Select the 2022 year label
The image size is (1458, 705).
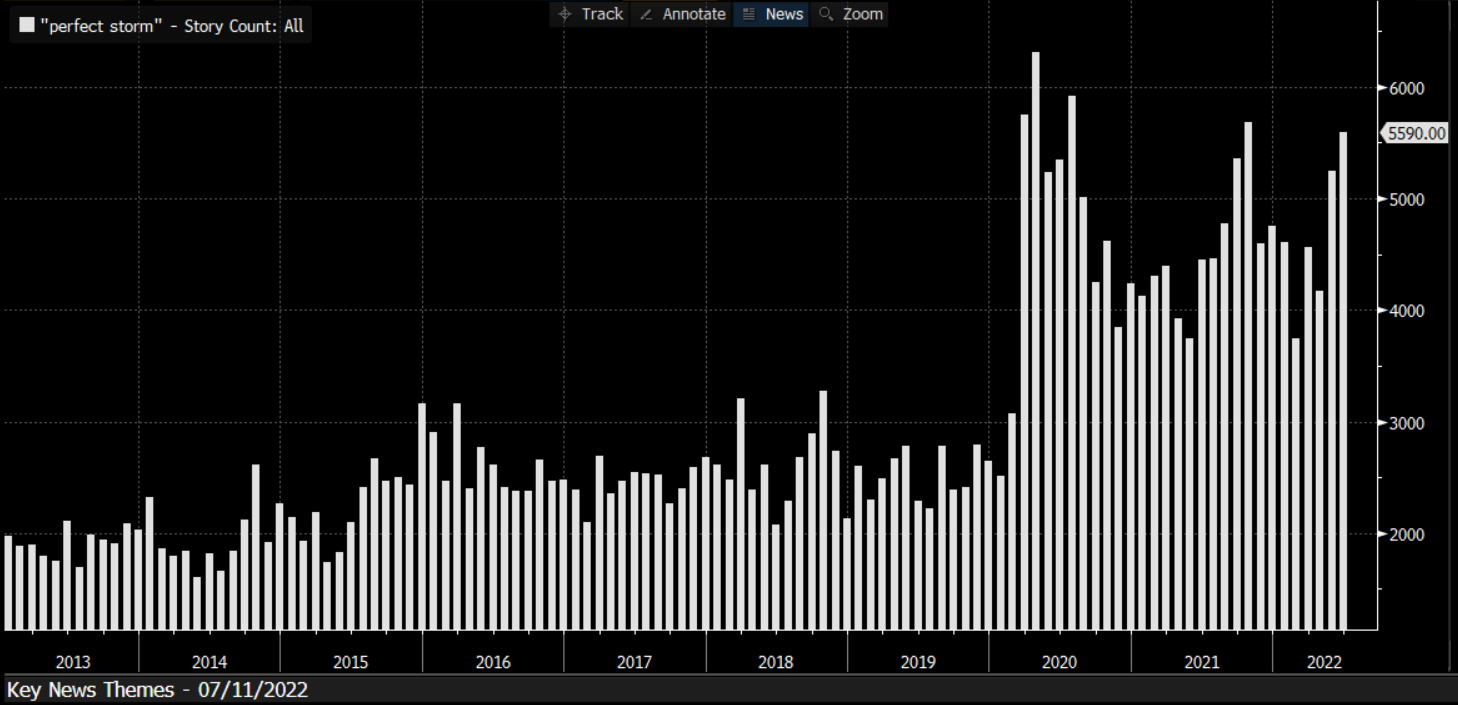click(x=1324, y=662)
